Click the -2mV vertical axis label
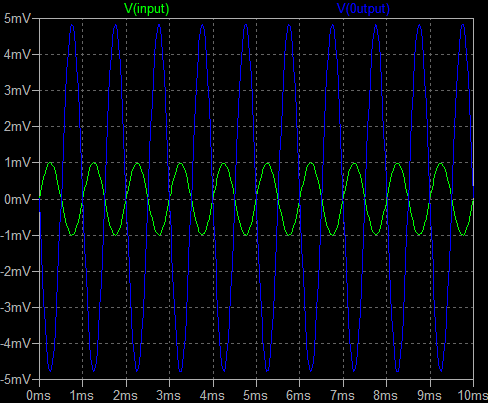The image size is (488, 403). [15, 272]
